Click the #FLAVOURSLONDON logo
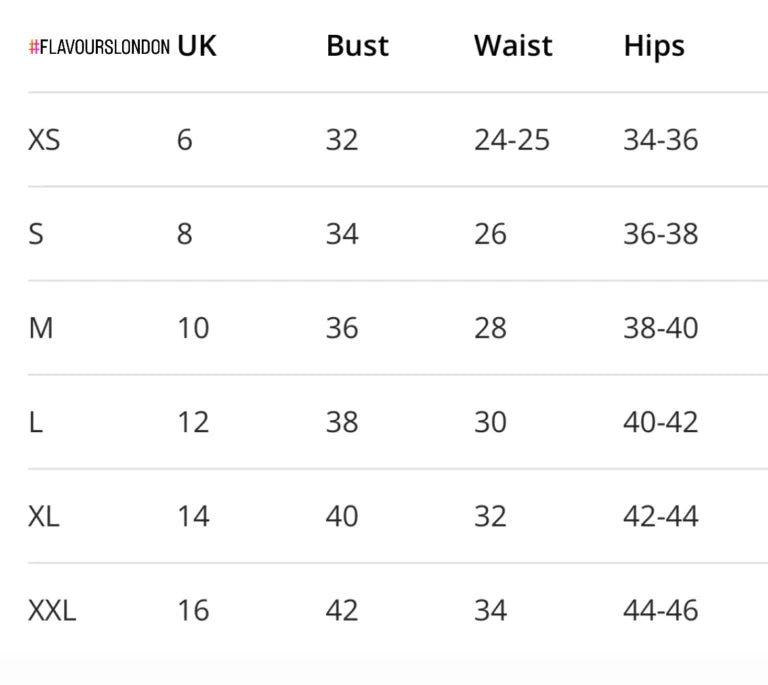Image resolution: width=768 pixels, height=685 pixels. (x=99, y=47)
